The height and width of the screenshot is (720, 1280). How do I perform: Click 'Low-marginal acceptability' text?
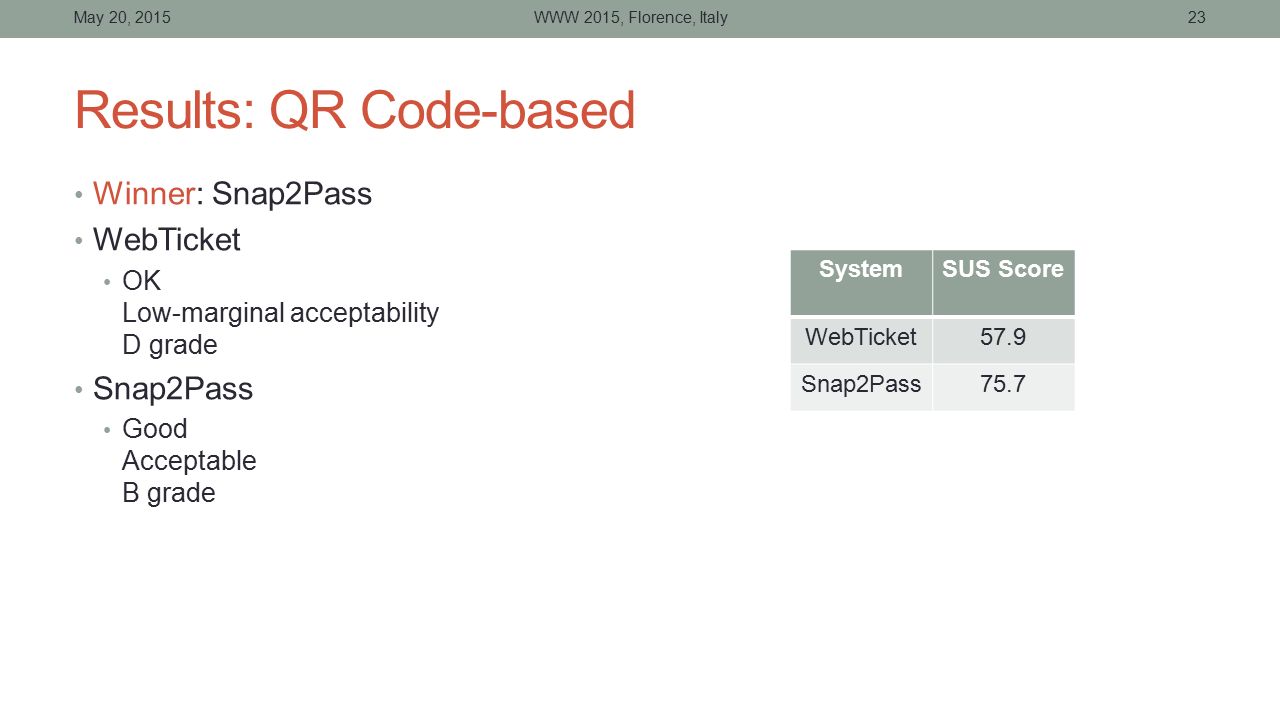[280, 313]
